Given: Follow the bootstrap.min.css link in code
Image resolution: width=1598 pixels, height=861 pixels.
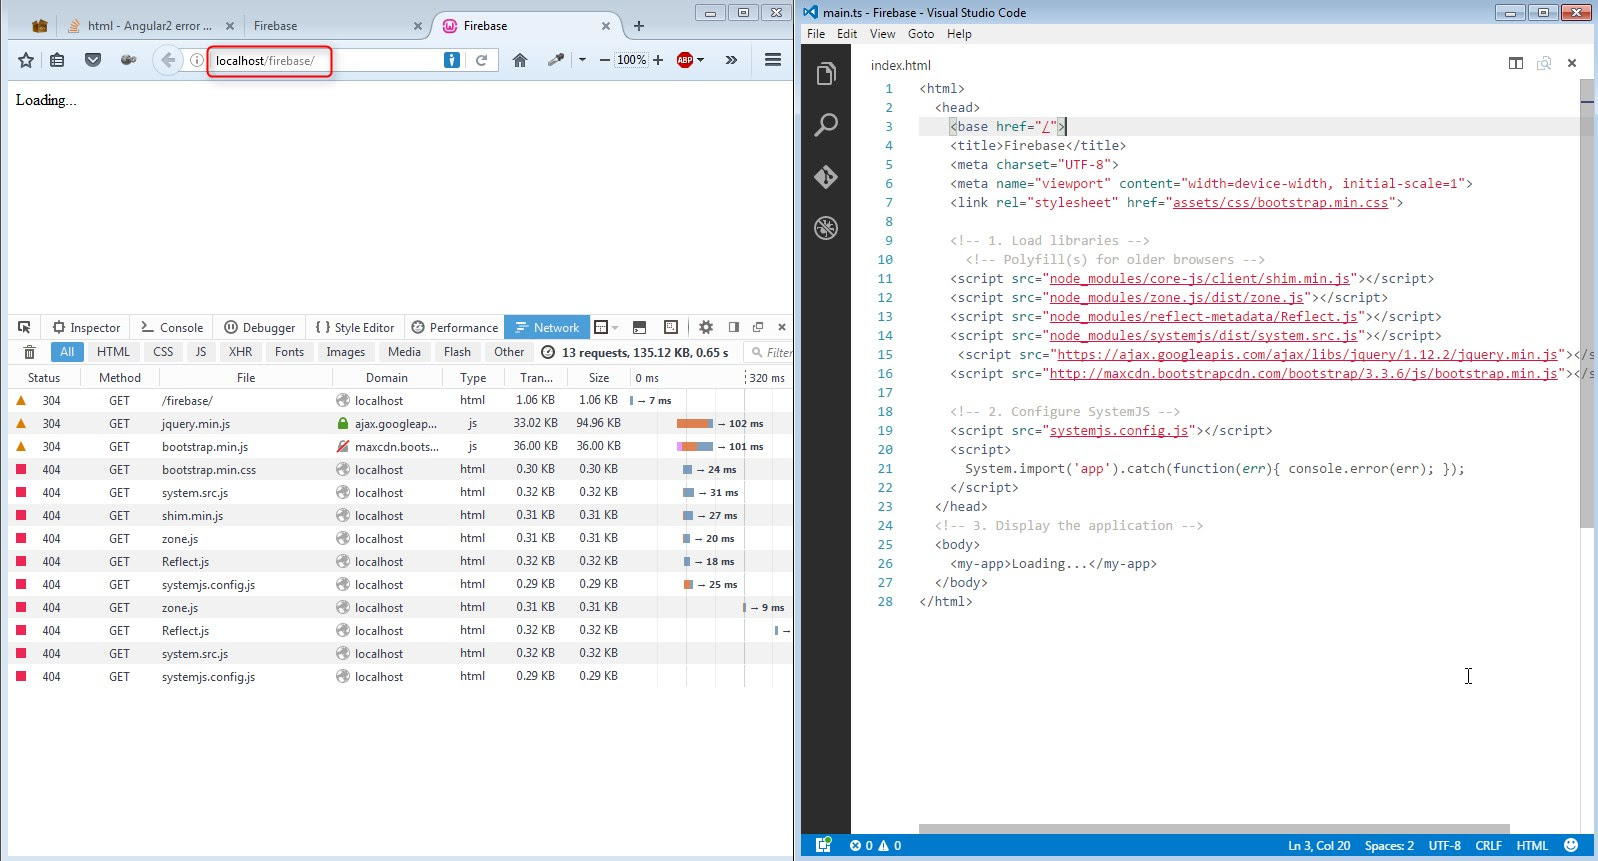Looking at the screenshot, I should point(1281,203).
